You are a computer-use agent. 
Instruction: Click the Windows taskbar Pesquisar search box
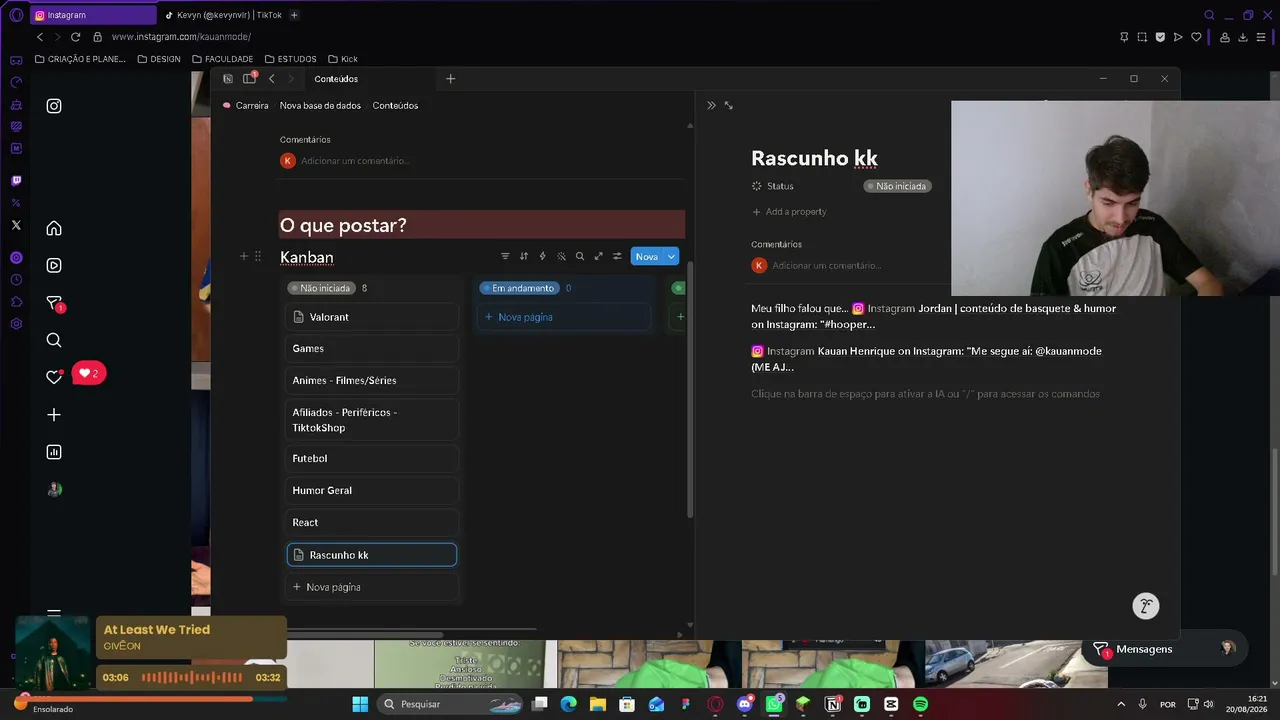pyautogui.click(x=451, y=704)
